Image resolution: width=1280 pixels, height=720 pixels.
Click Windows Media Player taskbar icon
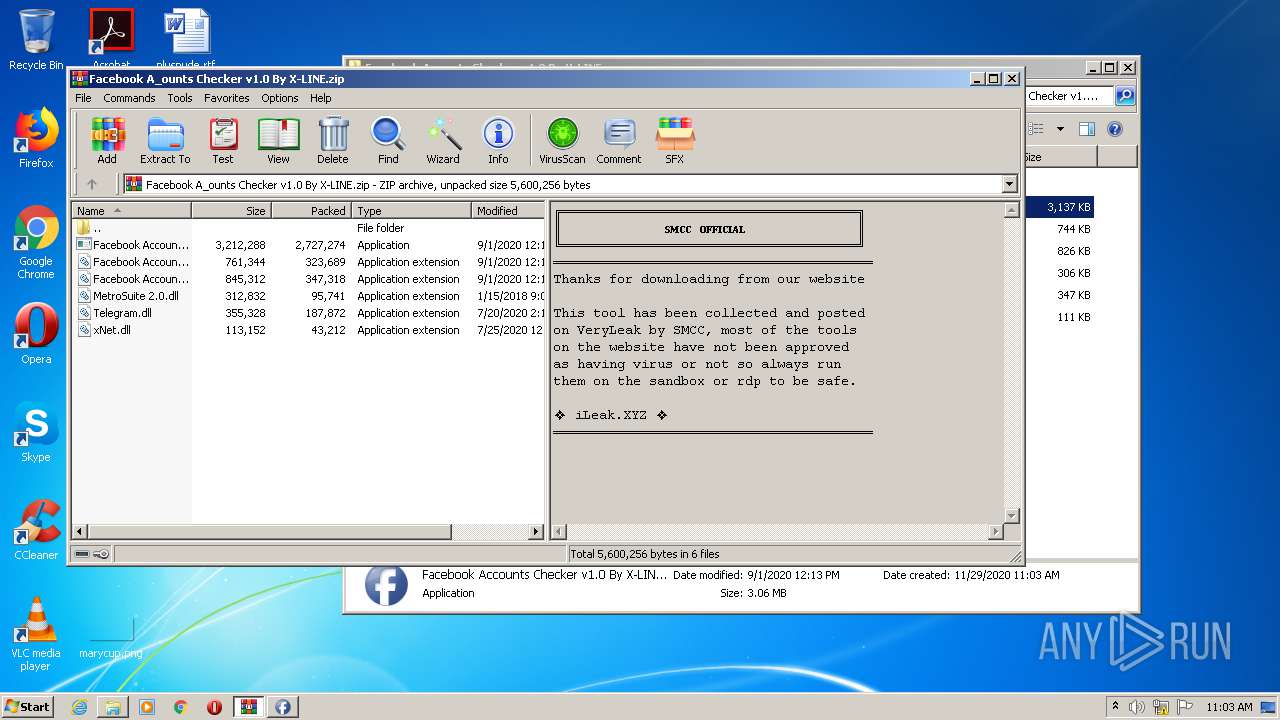(147, 707)
